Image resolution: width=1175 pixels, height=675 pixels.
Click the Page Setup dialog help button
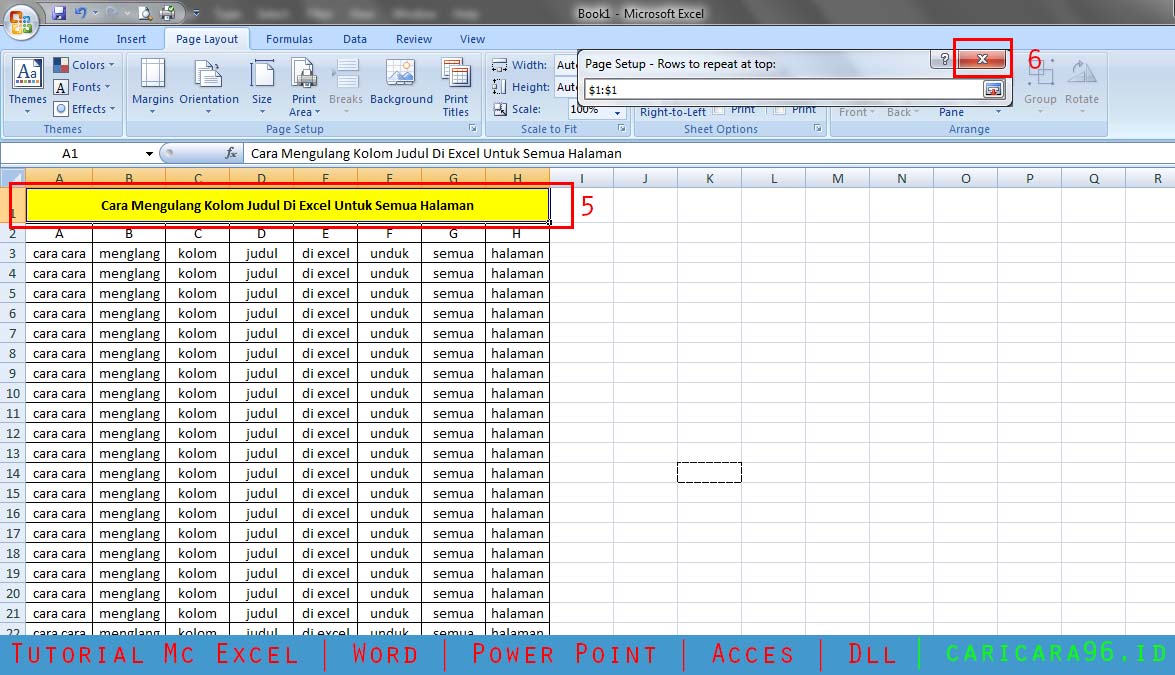pyautogui.click(x=944, y=58)
